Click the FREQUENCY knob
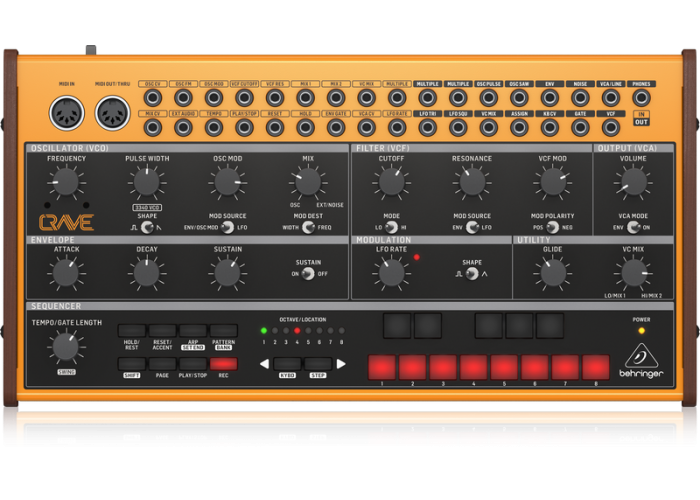The image size is (700, 500). [x=66, y=182]
